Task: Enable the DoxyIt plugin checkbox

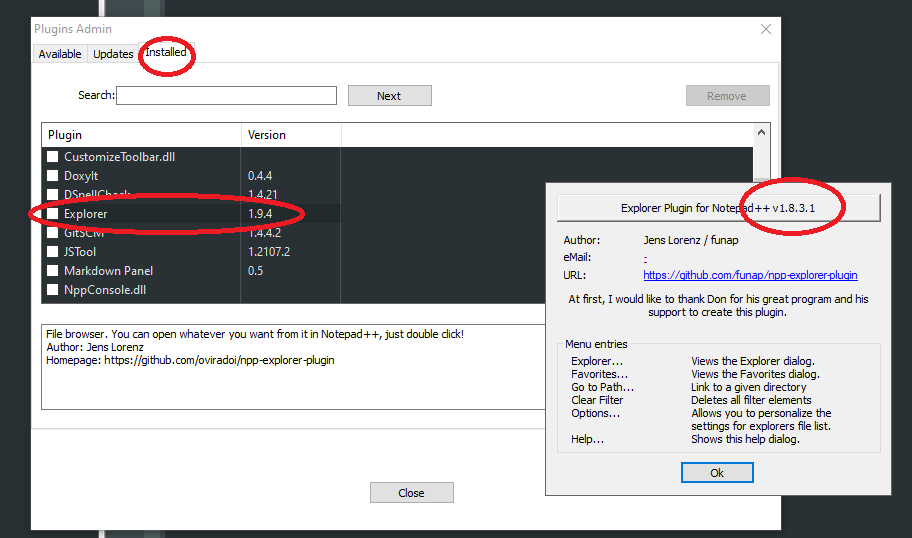Action: coord(53,176)
